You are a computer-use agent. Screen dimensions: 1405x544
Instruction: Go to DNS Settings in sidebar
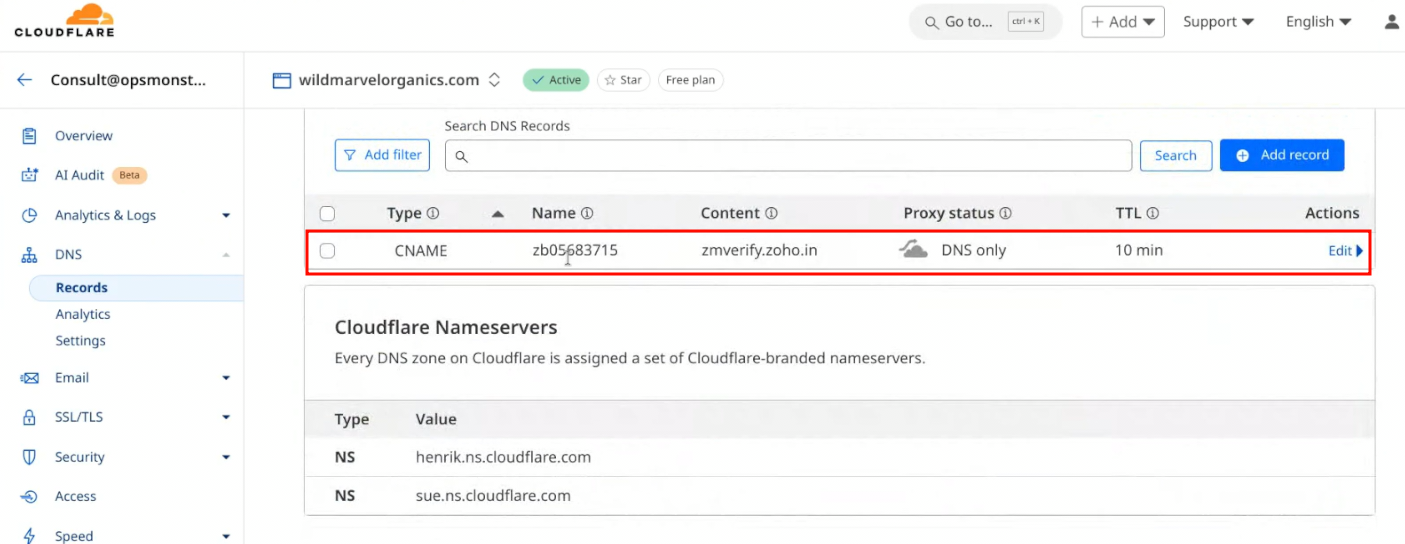pos(80,341)
